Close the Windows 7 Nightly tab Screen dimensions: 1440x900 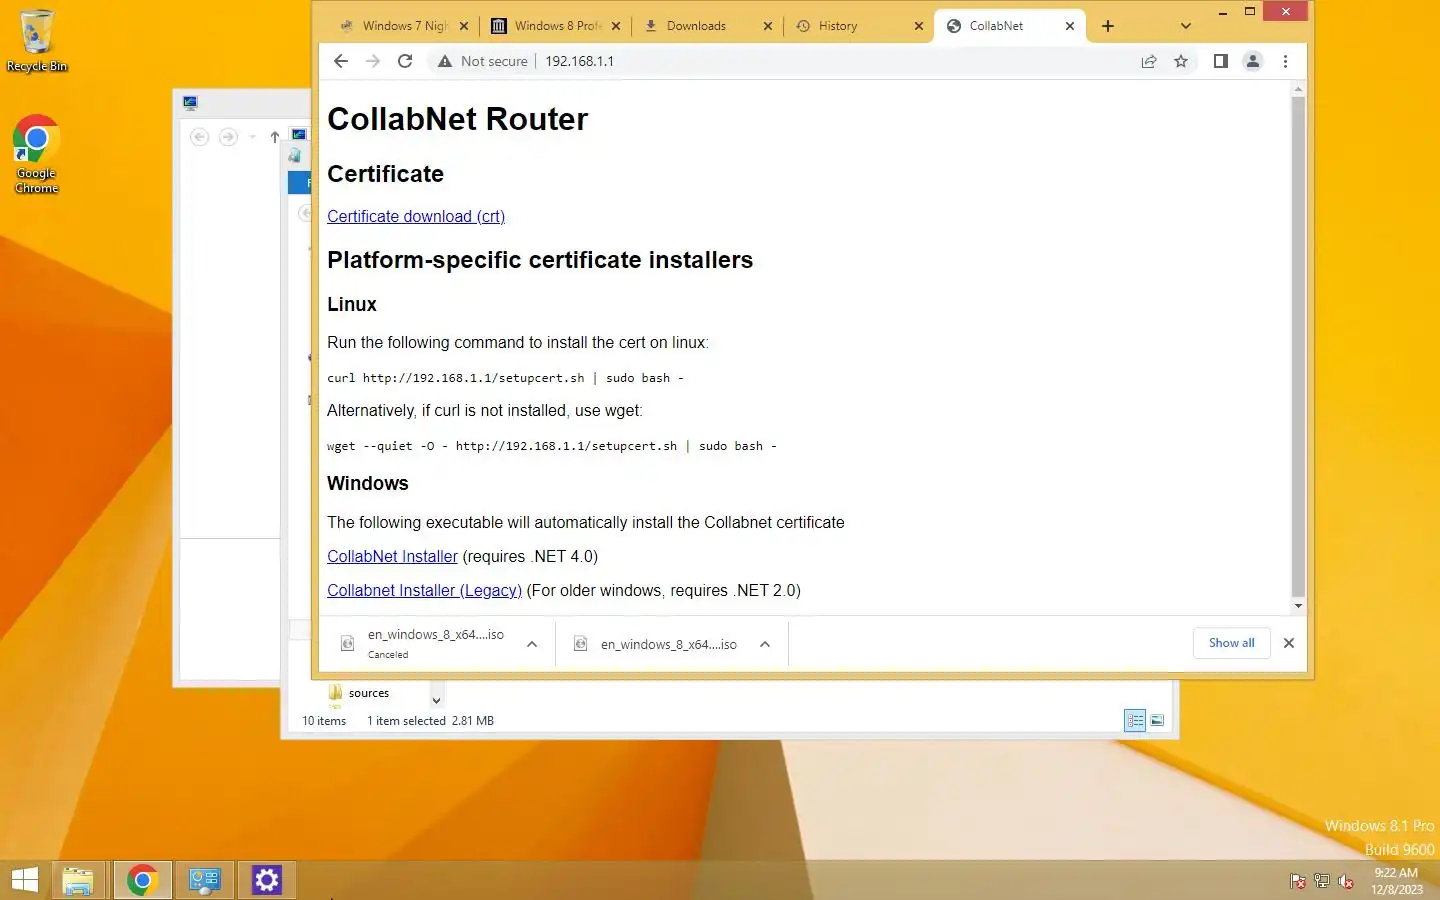click(x=464, y=26)
